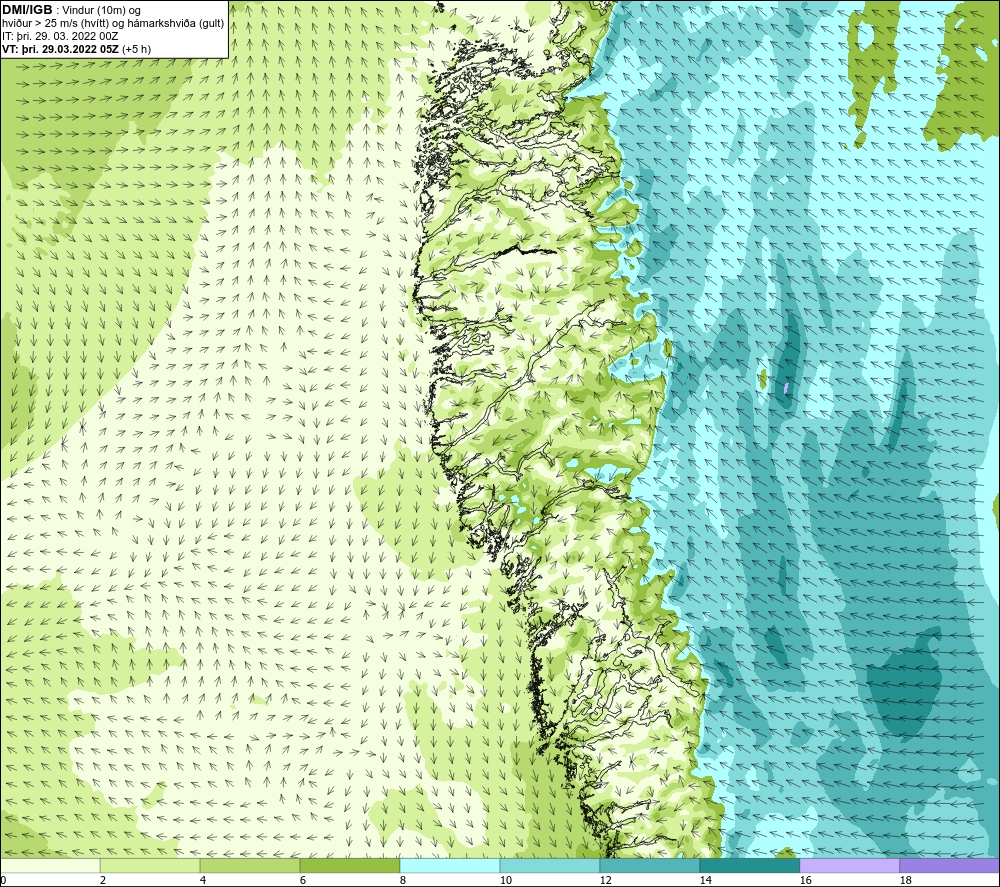Click the 'hviður > 25 m/s (hvítt)' description line
1000x887 pixels.
113,24
